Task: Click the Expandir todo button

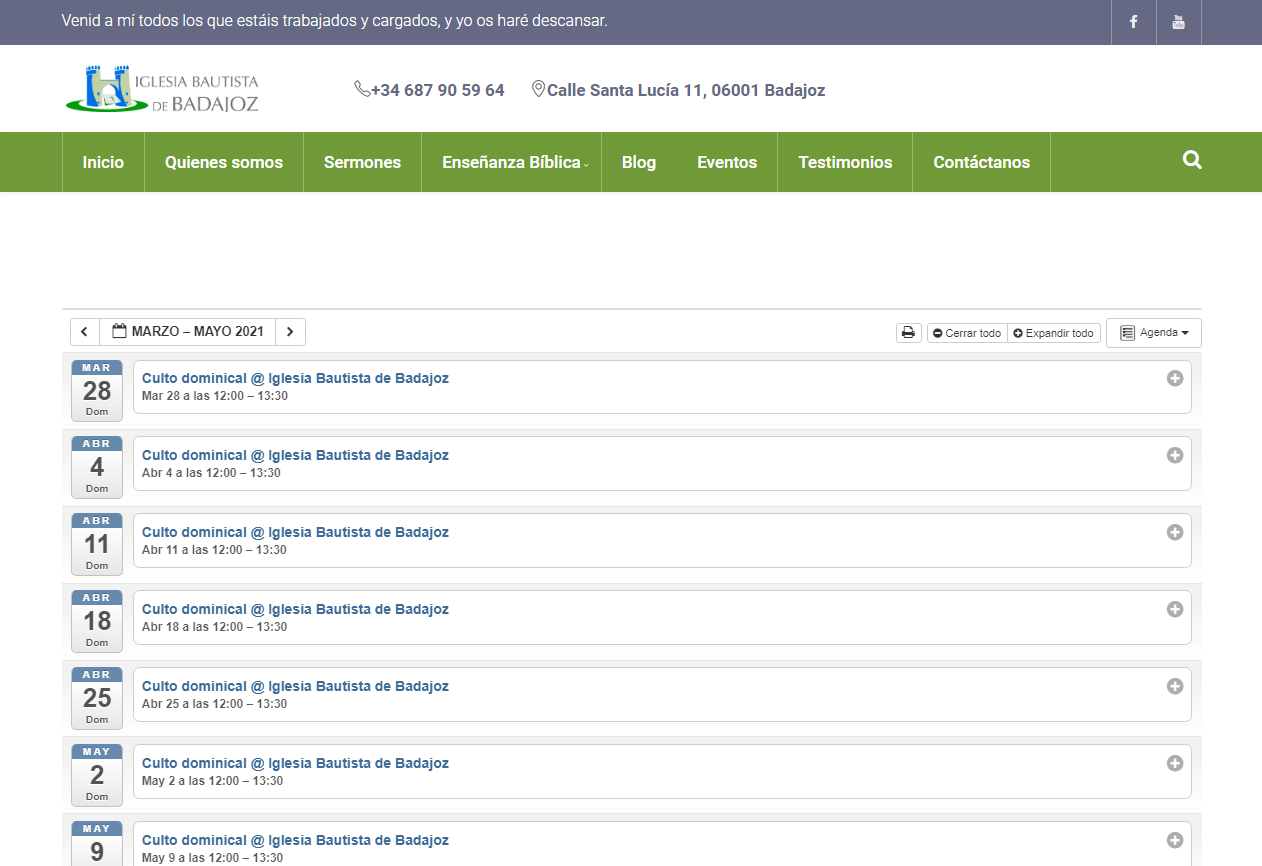Action: pyautogui.click(x=1054, y=333)
